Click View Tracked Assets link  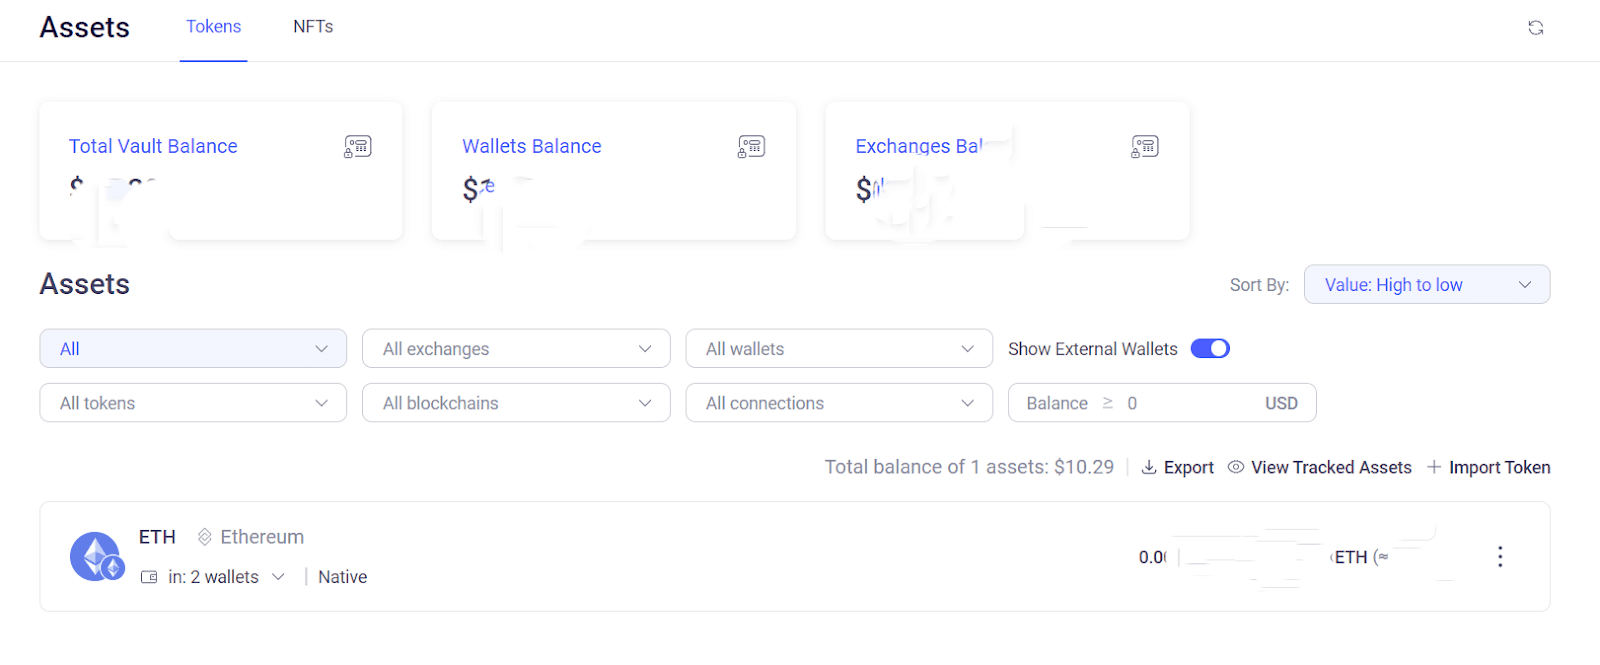pyautogui.click(x=1320, y=467)
